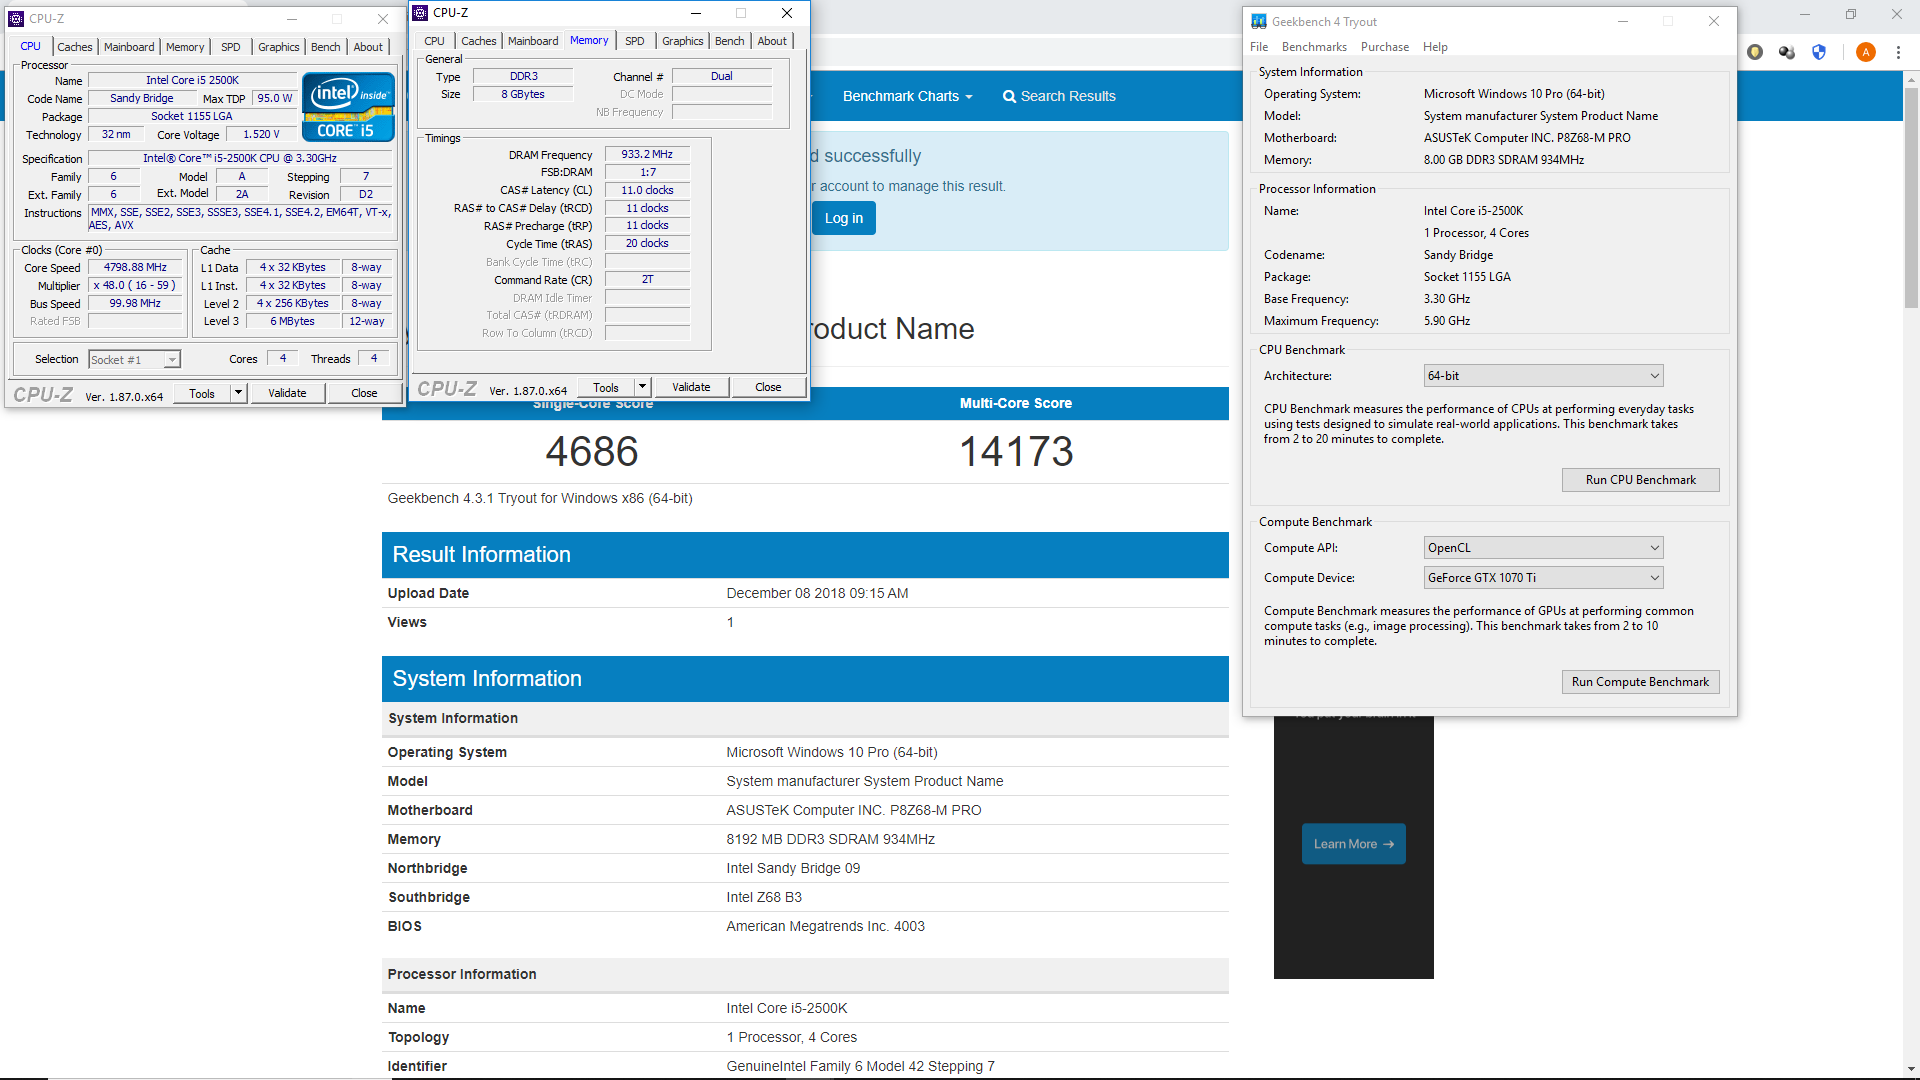The width and height of the screenshot is (1920, 1080).
Task: Open the Geekbench File menu
Action: pyautogui.click(x=1259, y=47)
